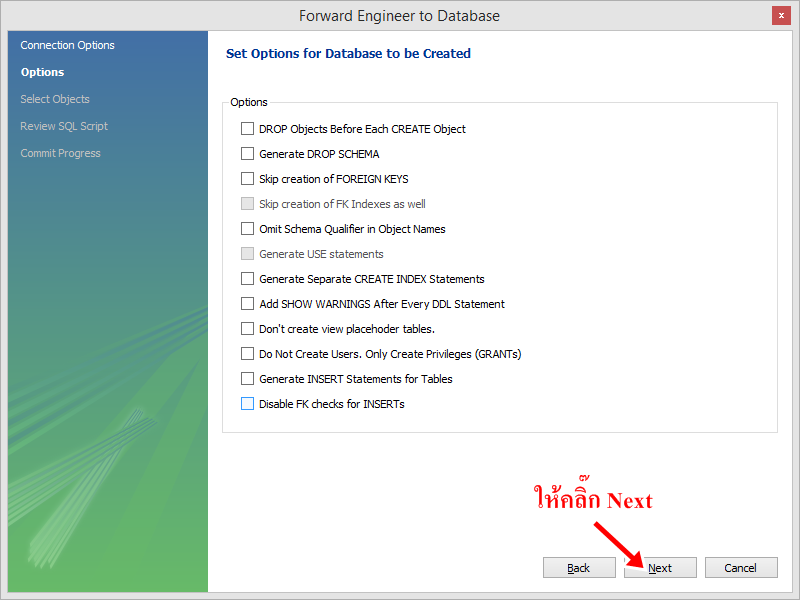Open Connection Options step in sidebar
Image resolution: width=800 pixels, height=600 pixels.
point(67,45)
